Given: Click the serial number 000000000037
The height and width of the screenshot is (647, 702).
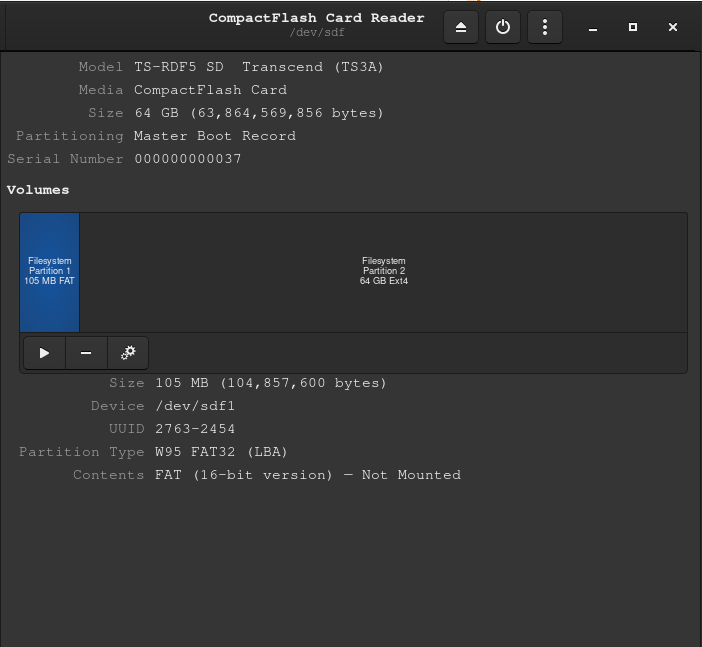Looking at the screenshot, I should tap(188, 159).
